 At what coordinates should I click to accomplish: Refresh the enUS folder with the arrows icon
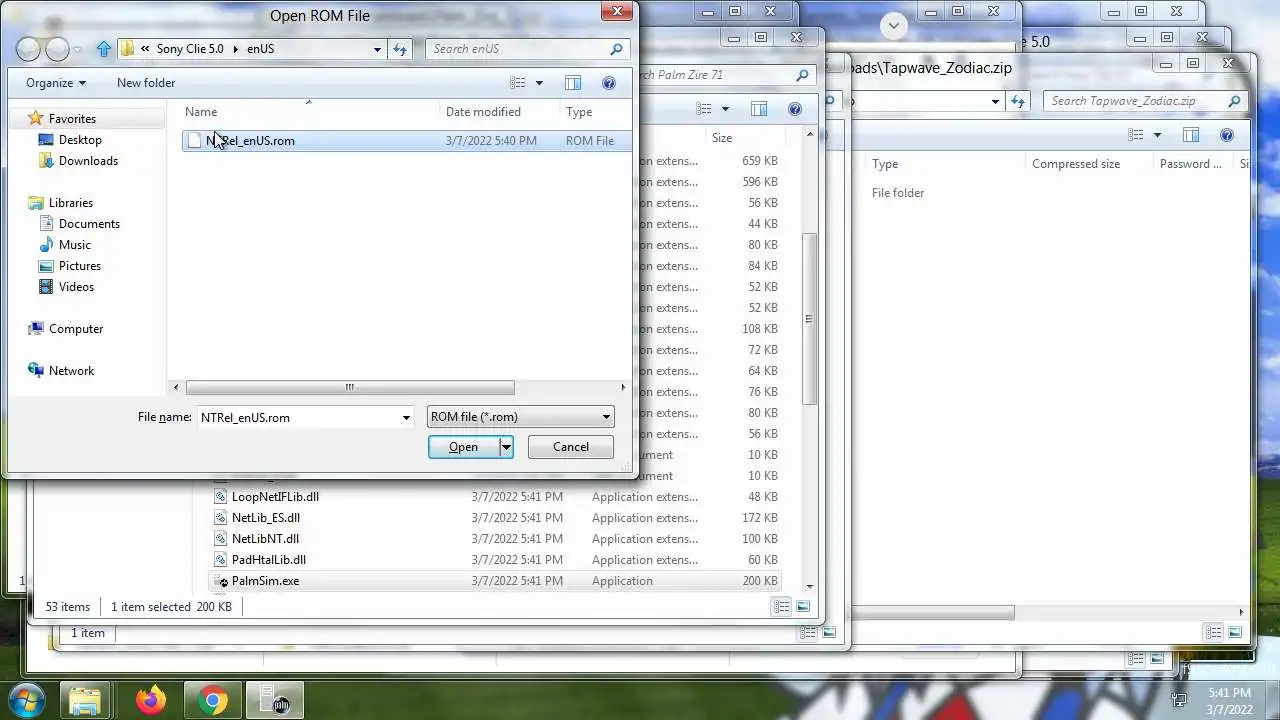click(400, 49)
